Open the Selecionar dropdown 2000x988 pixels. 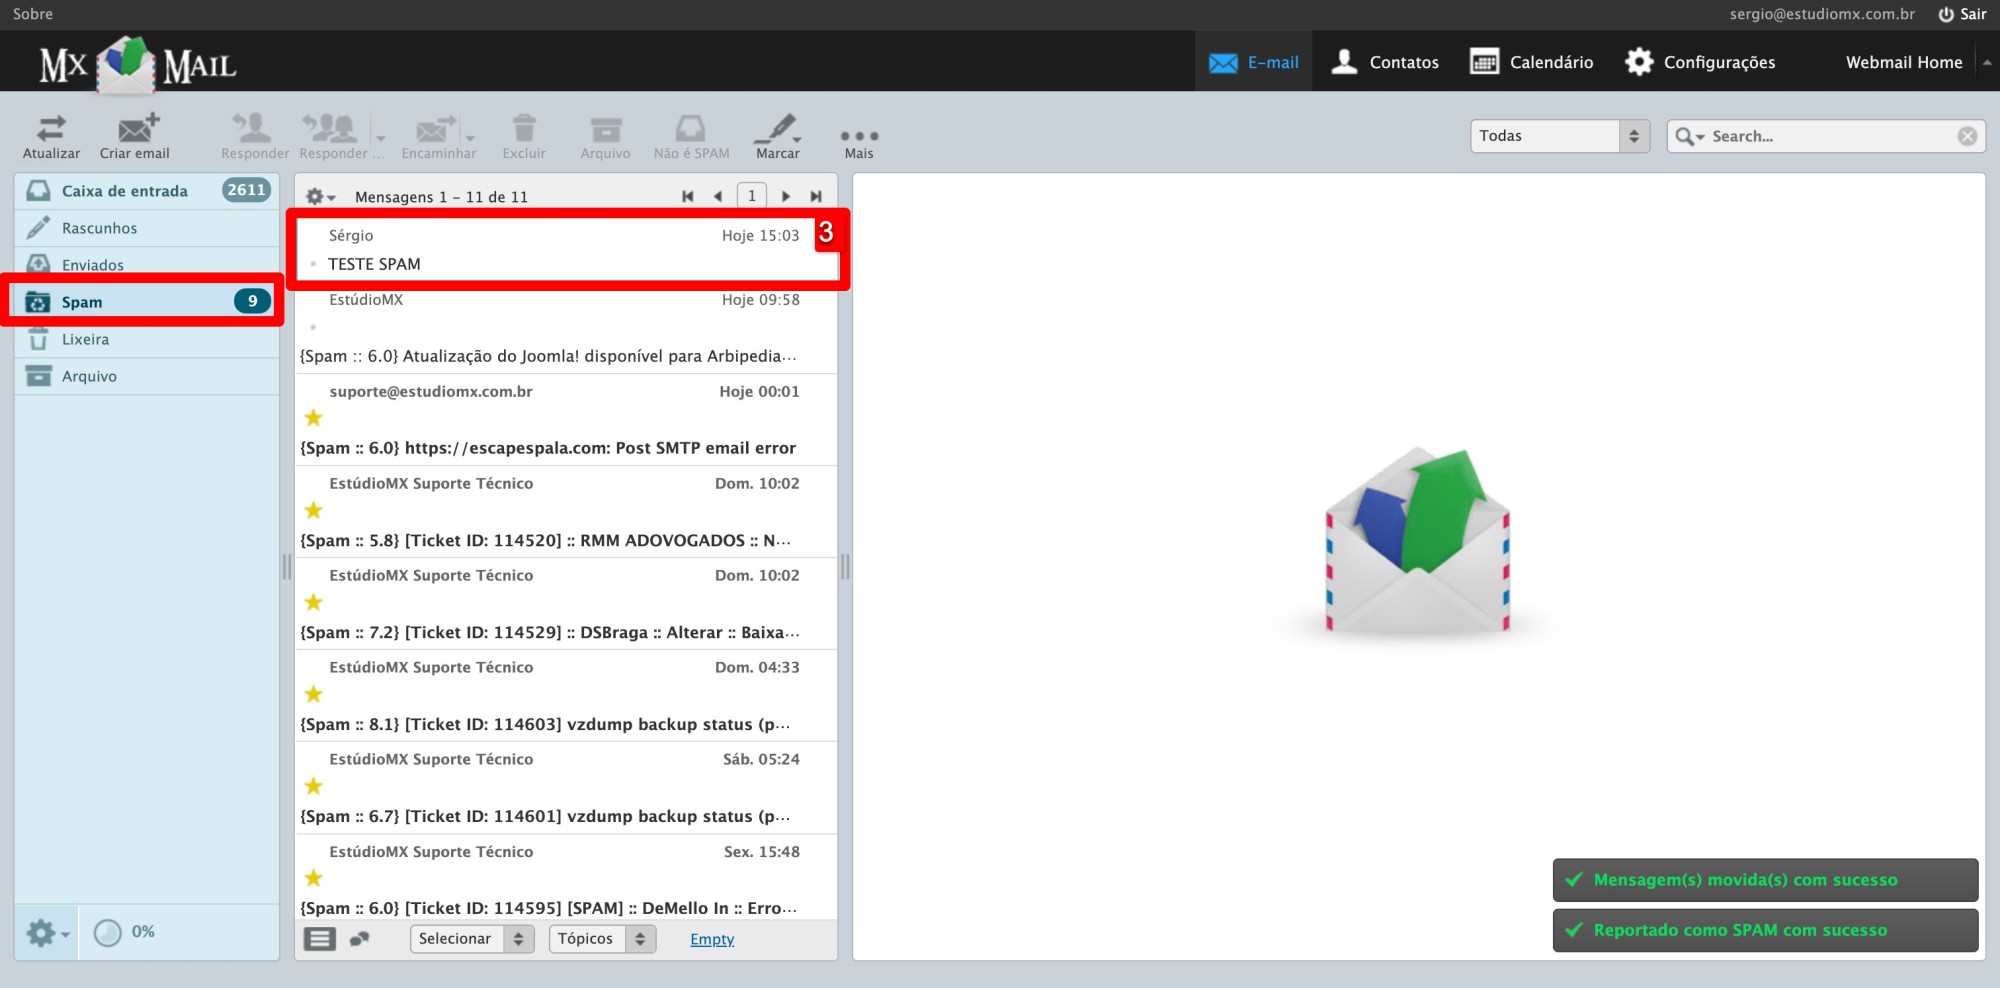470,938
